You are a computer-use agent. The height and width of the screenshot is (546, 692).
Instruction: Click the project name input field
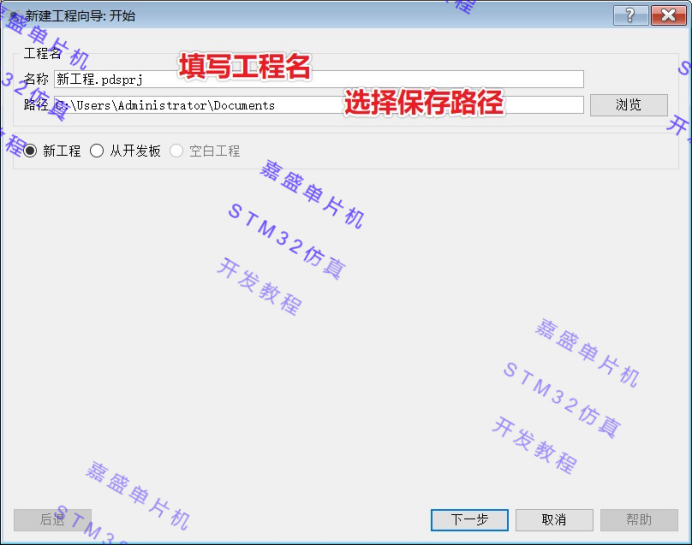(319, 79)
